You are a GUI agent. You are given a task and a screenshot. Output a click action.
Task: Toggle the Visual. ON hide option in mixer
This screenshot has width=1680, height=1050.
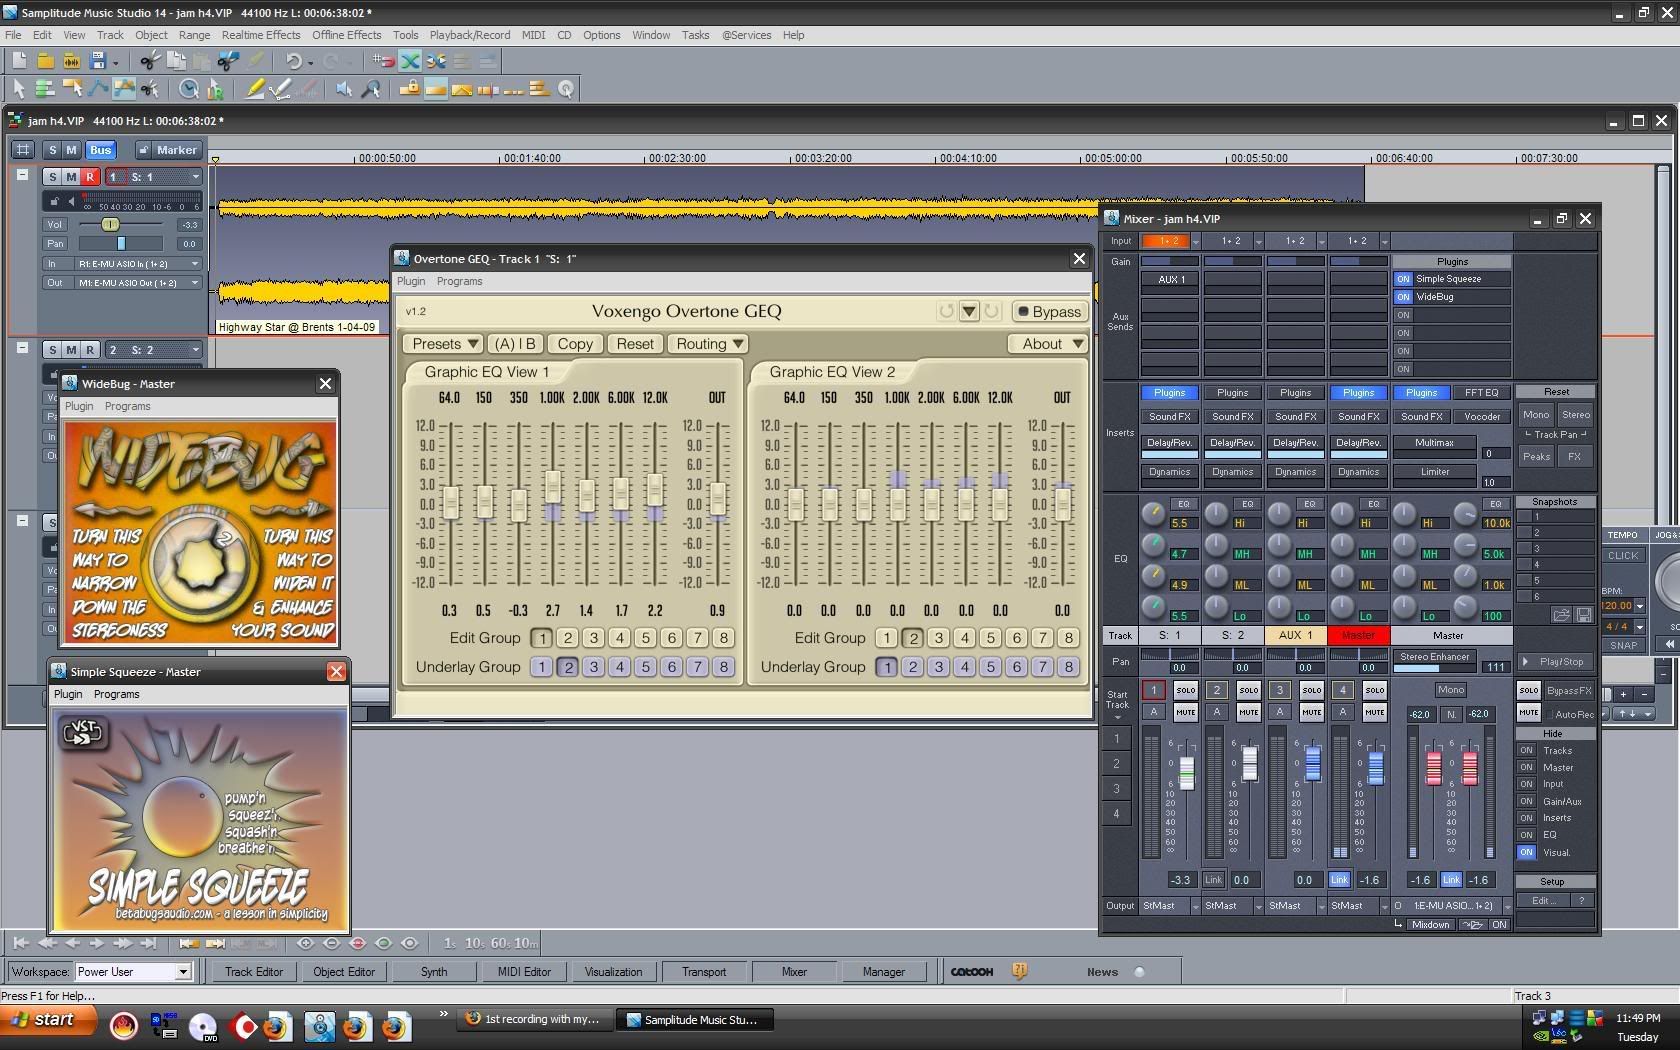pos(1526,852)
